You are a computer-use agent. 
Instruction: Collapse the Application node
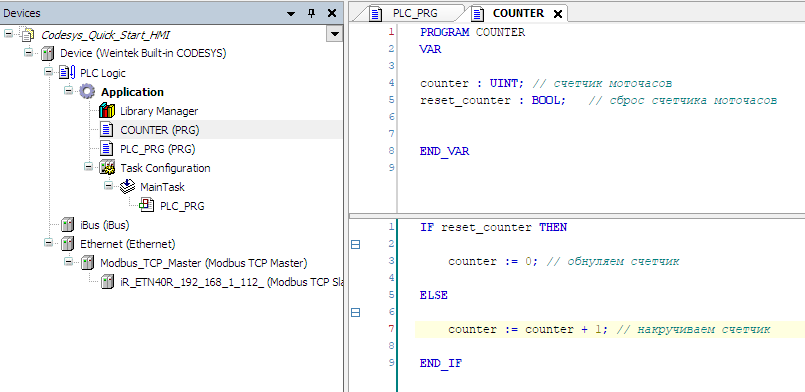click(x=68, y=90)
